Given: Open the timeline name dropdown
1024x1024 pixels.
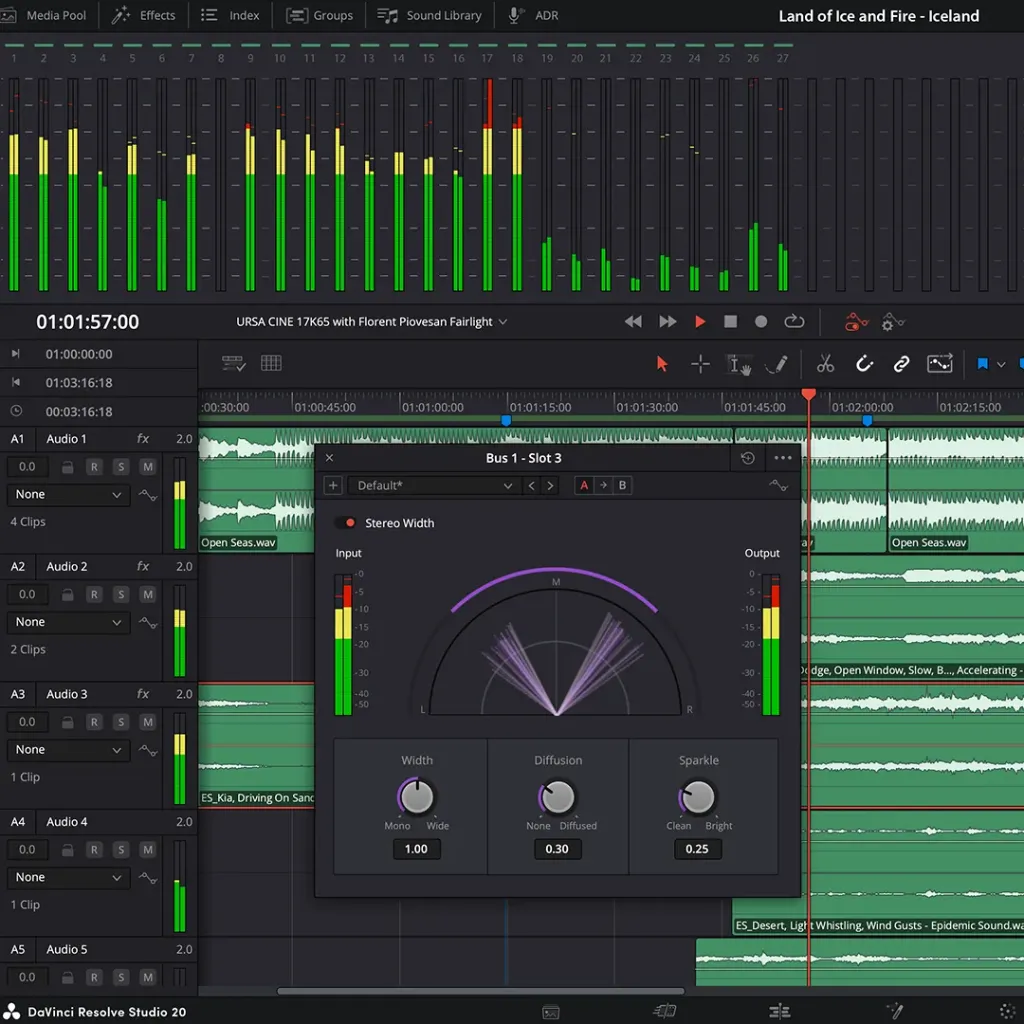Looking at the screenshot, I should [503, 322].
